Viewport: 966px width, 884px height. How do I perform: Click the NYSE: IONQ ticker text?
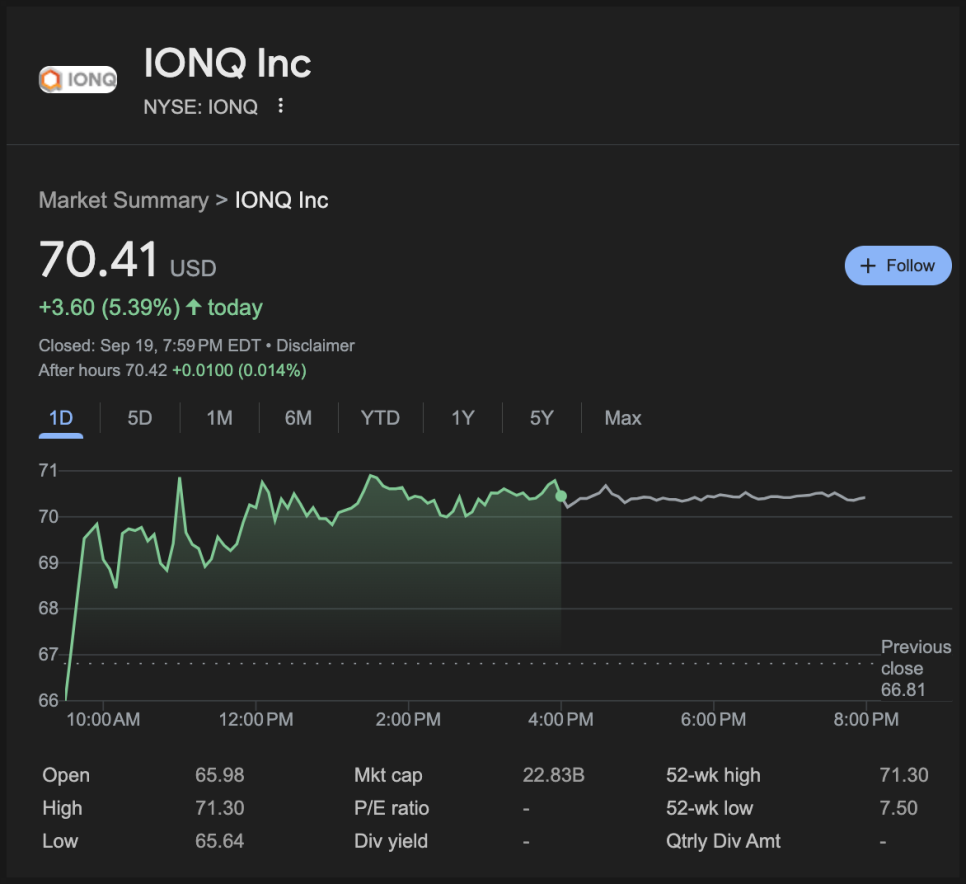coord(201,107)
